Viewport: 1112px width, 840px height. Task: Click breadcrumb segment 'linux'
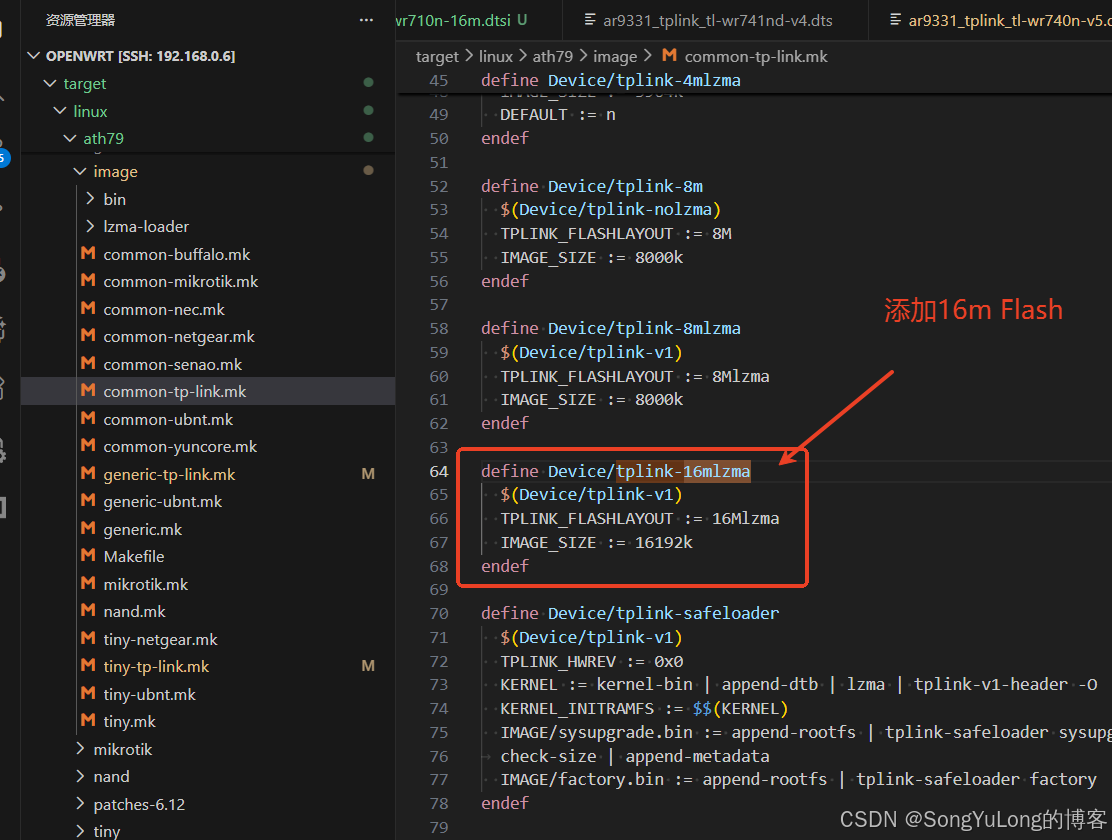[495, 56]
